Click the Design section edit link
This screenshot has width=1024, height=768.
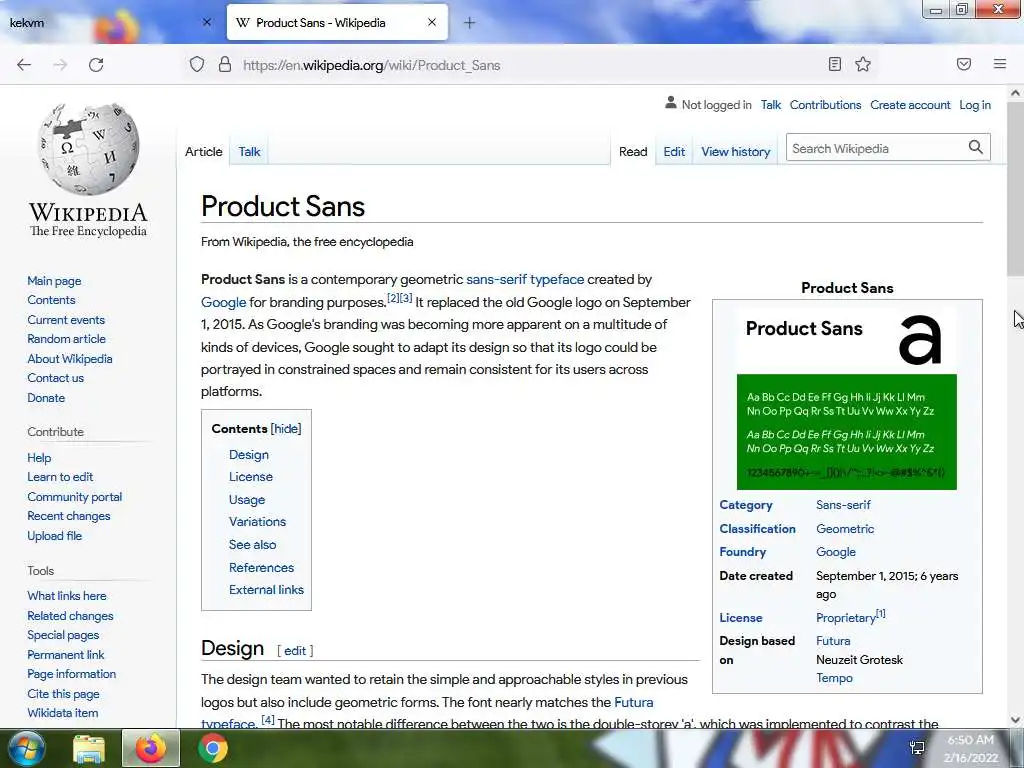pos(295,650)
